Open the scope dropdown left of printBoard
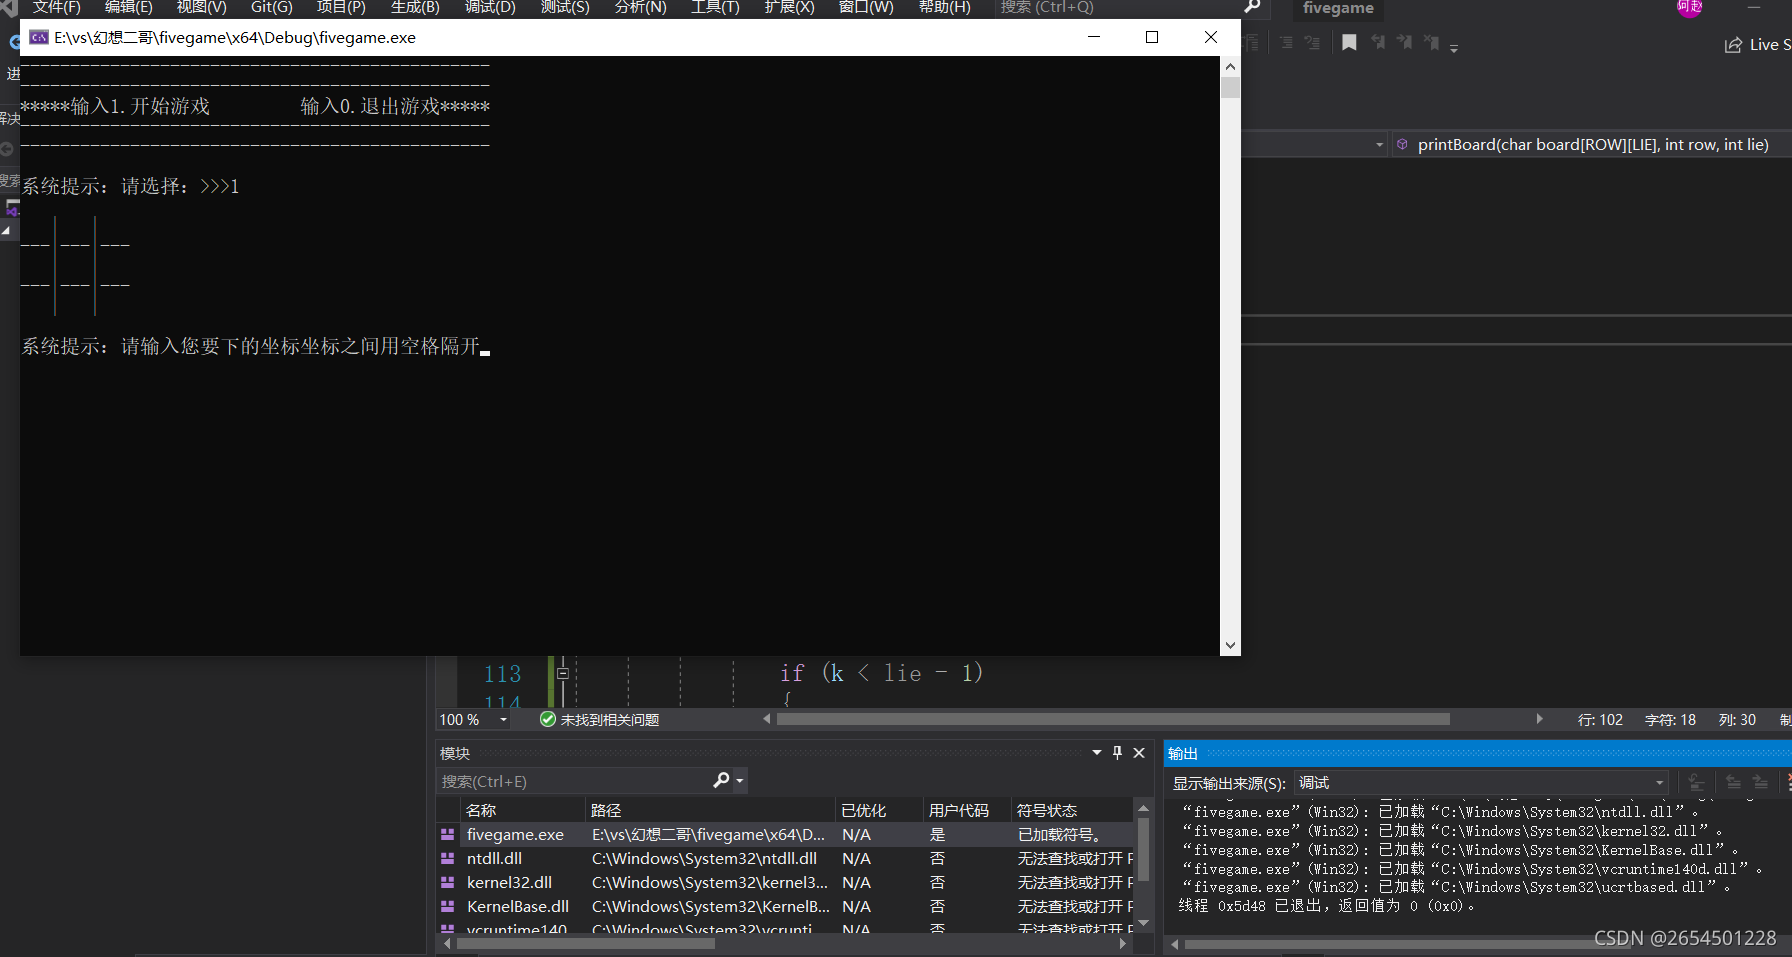 click(x=1379, y=144)
